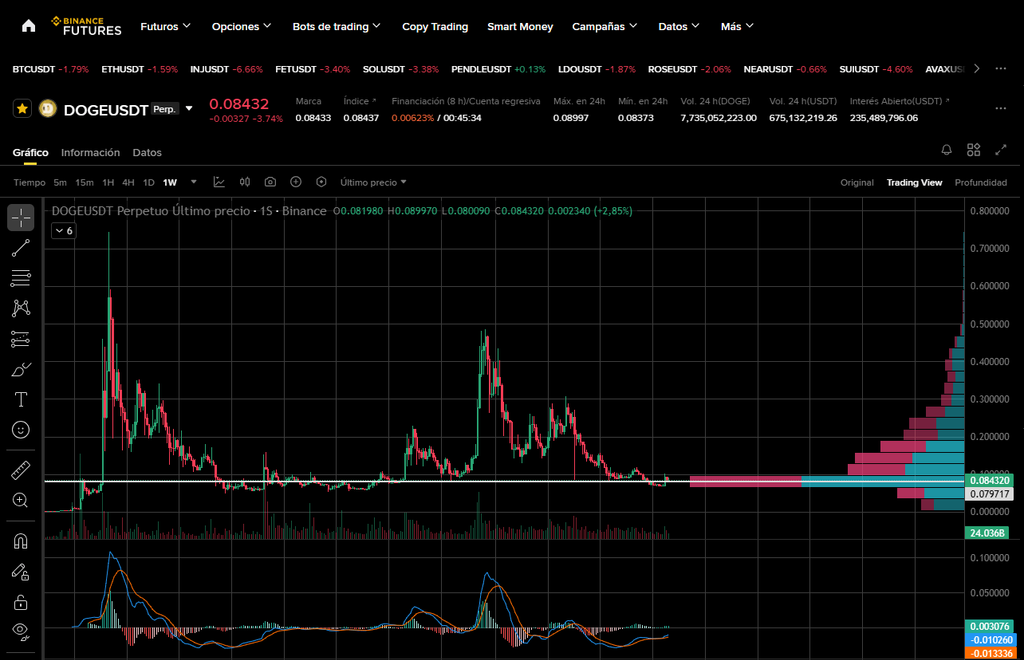Toggle magnet mode
1024x660 pixels.
21,541
